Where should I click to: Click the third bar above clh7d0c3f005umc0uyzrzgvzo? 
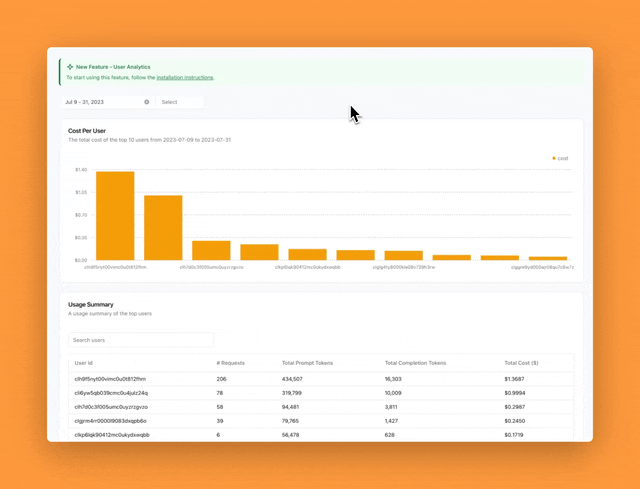click(x=211, y=250)
